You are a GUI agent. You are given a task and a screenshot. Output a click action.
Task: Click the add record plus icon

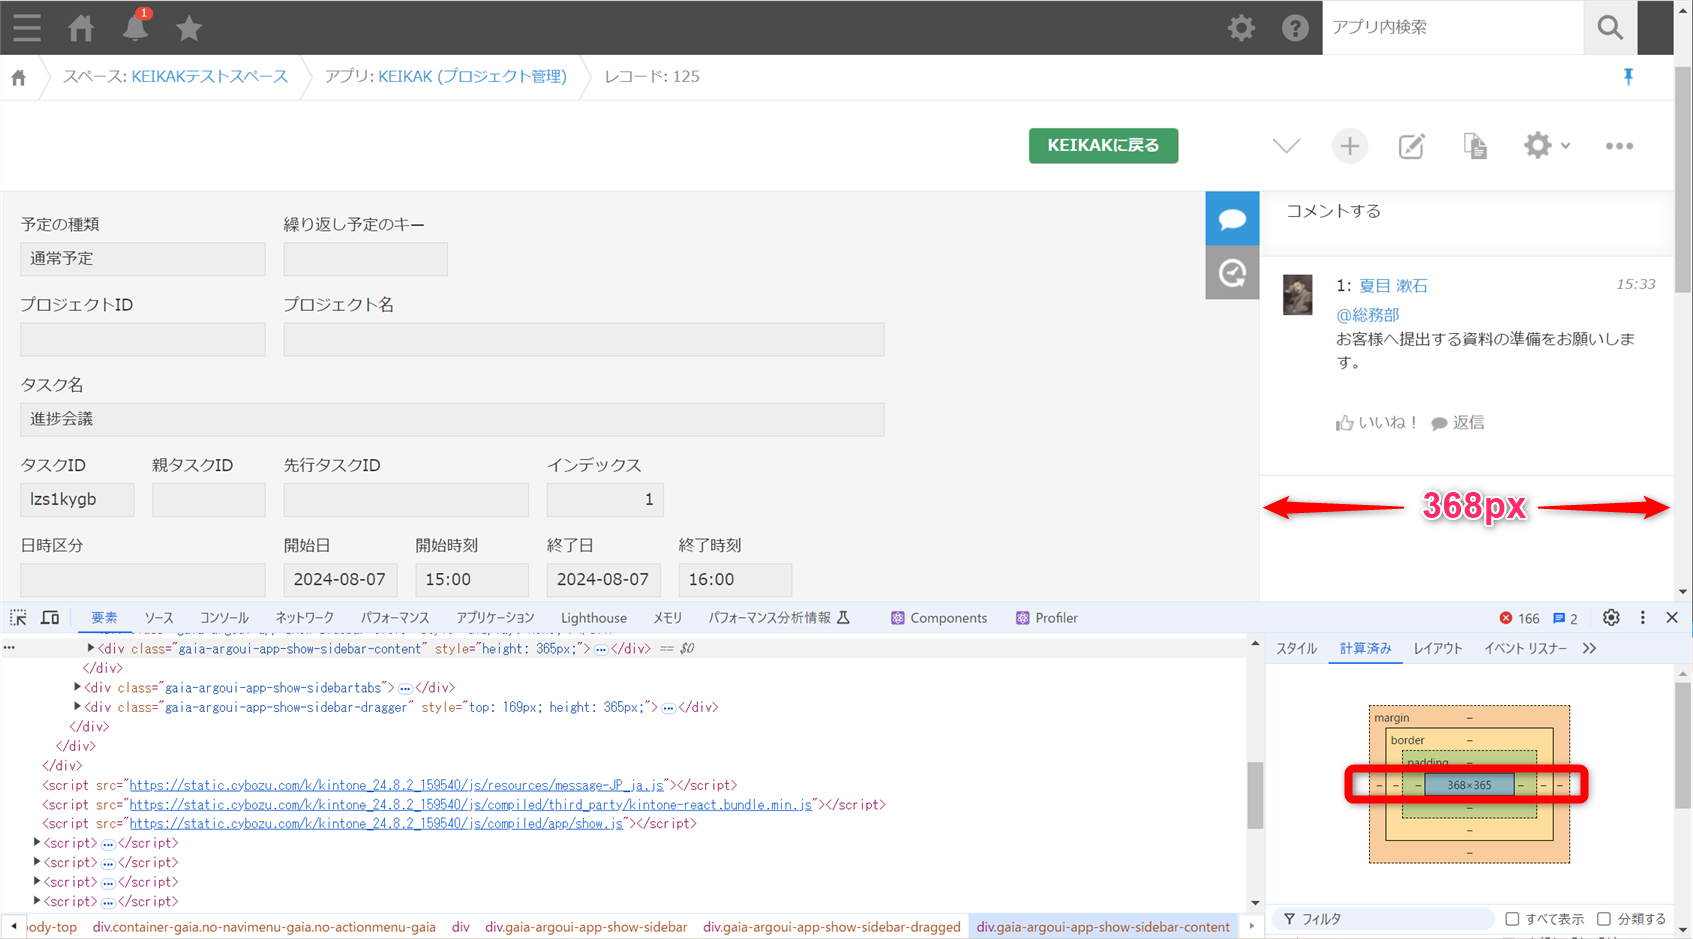click(x=1349, y=146)
